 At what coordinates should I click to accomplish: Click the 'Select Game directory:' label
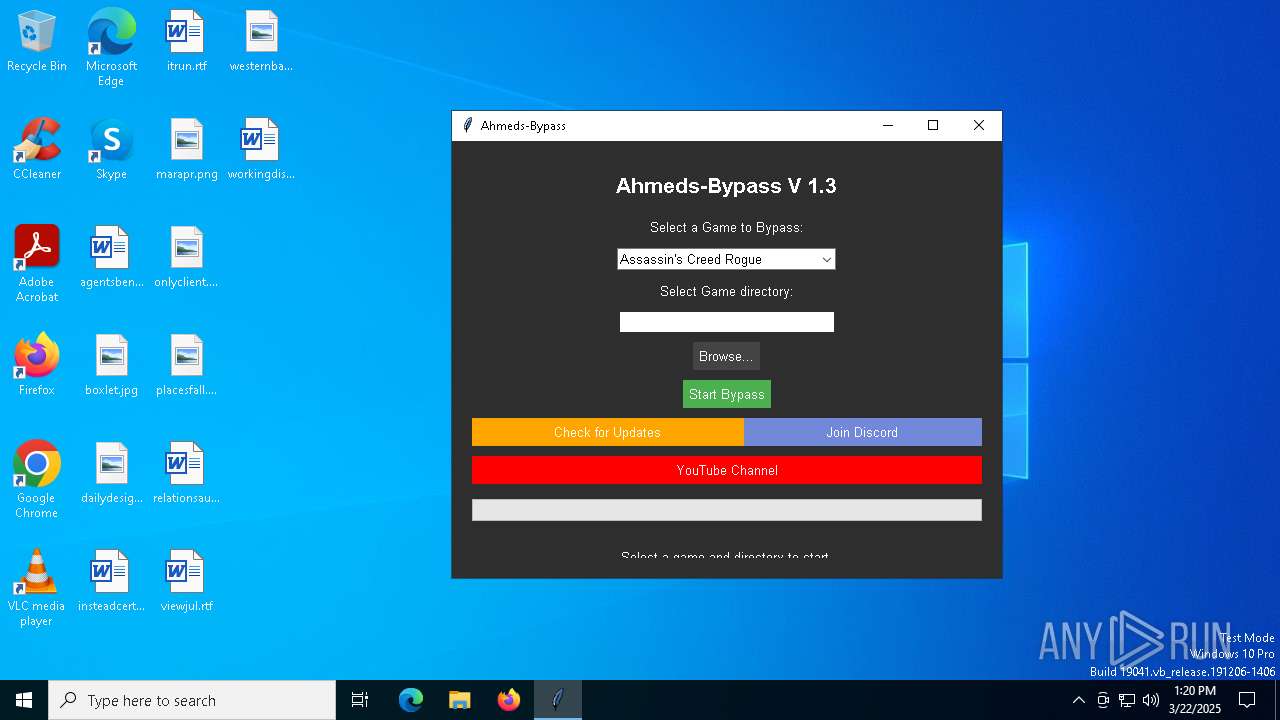726,291
